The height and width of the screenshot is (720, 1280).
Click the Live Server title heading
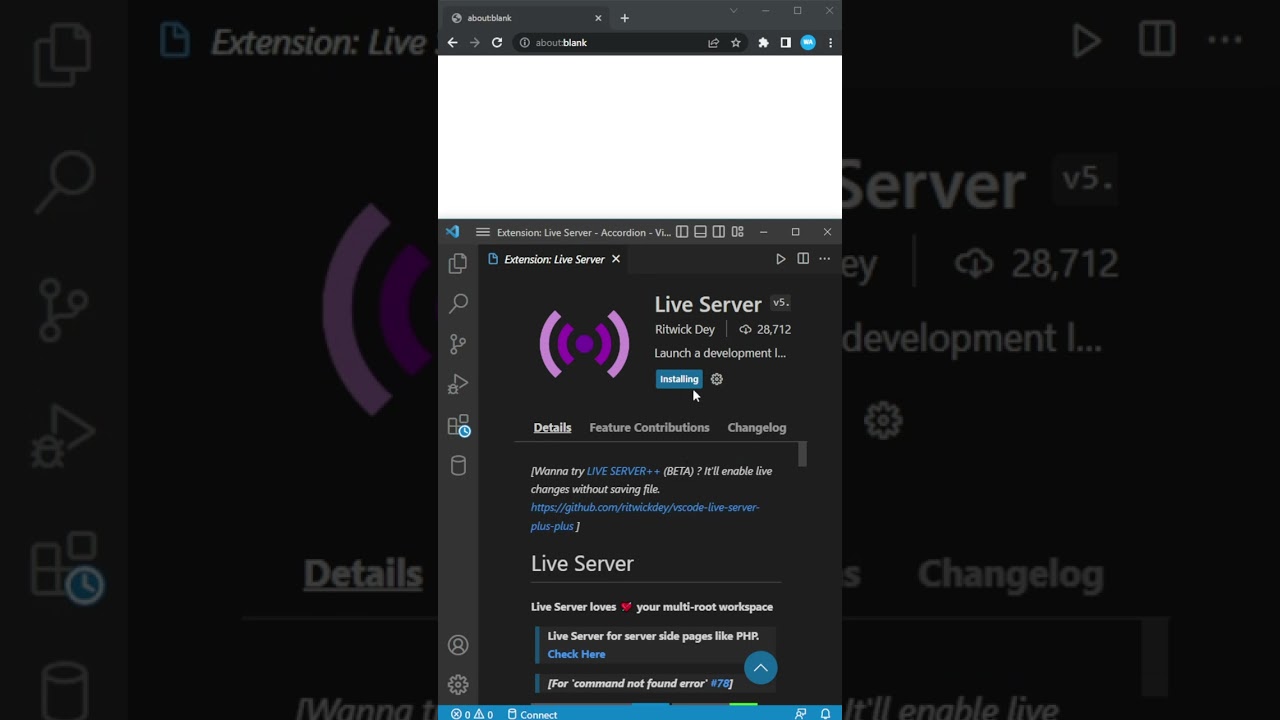[708, 304]
